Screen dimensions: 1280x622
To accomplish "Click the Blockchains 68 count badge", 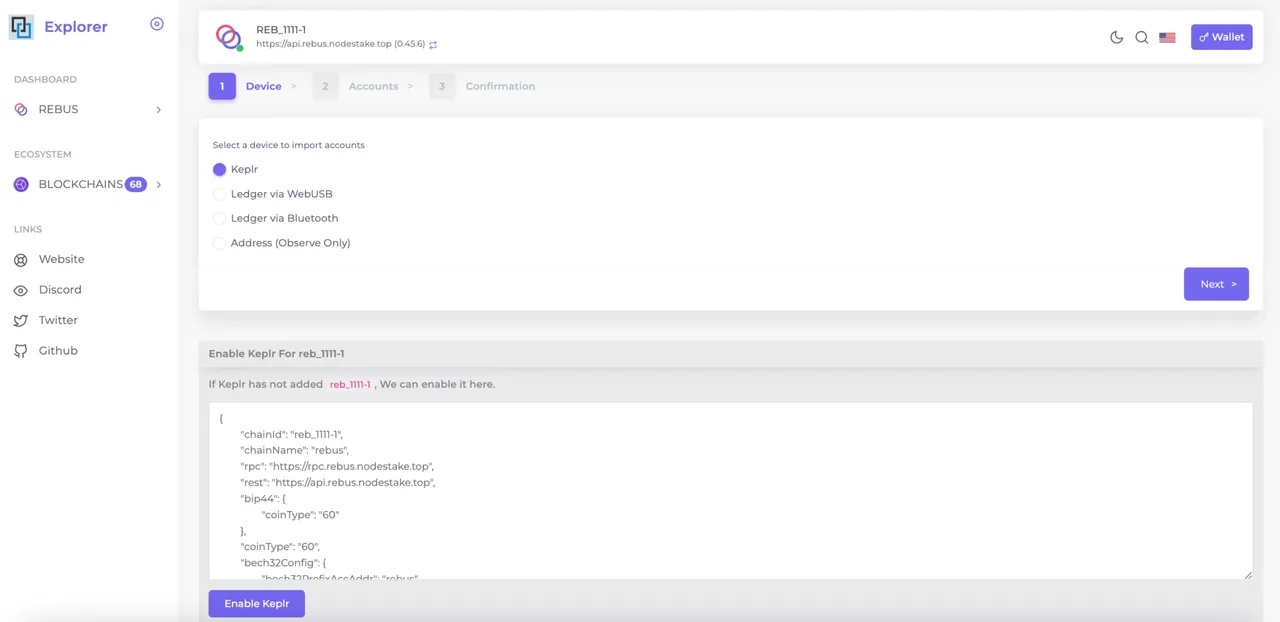I will (x=135, y=184).
